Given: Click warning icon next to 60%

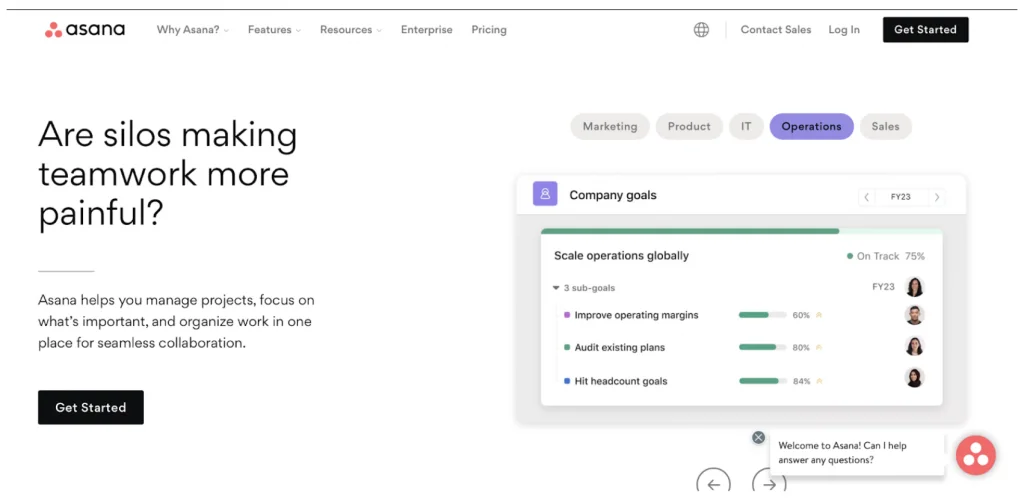Looking at the screenshot, I should [x=819, y=315].
